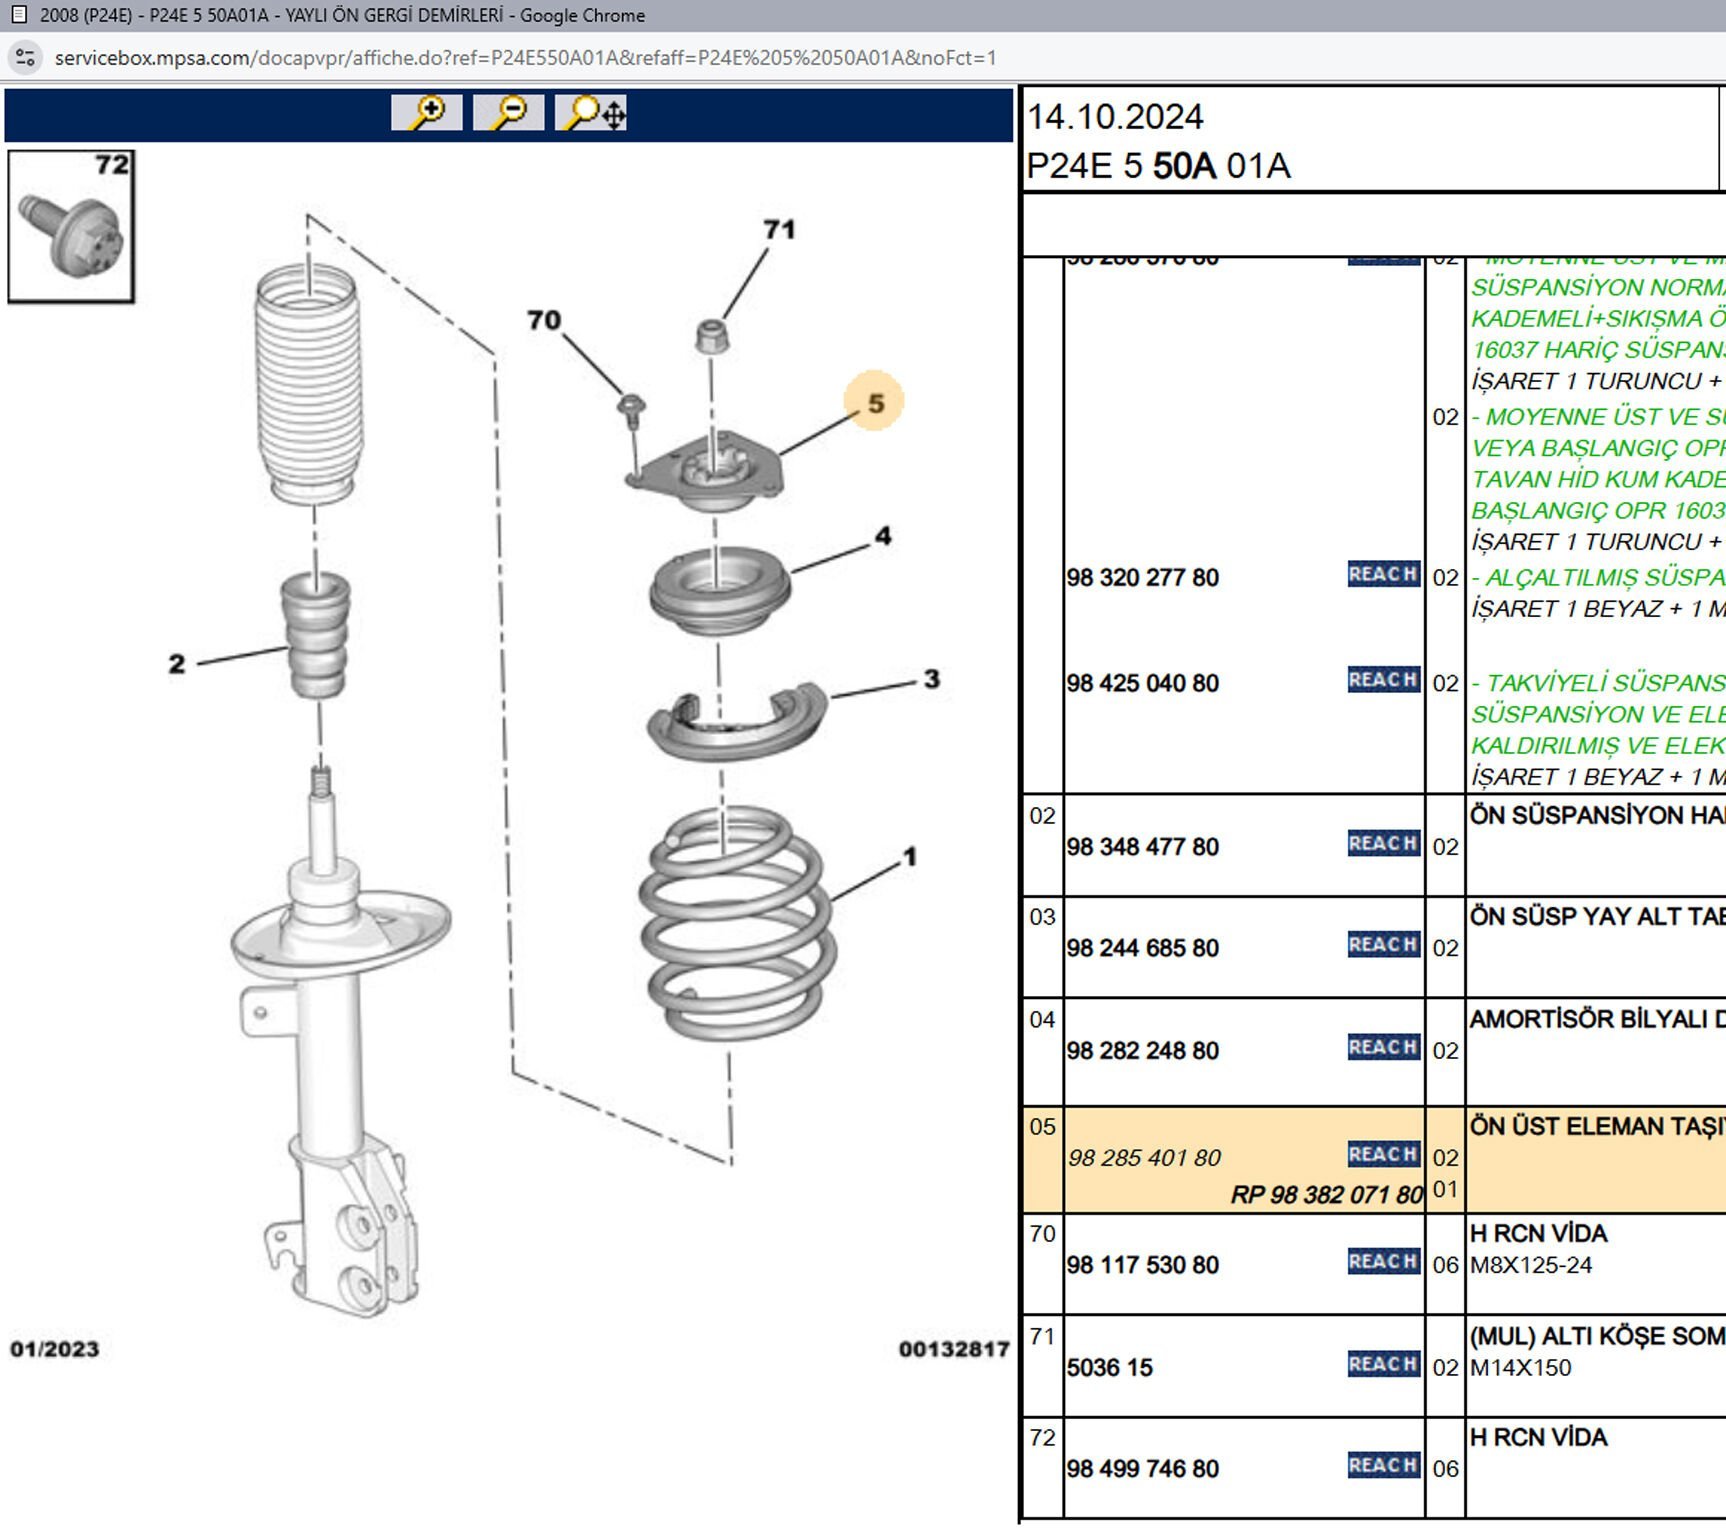Image resolution: width=1726 pixels, height=1536 pixels.
Task: Click part number 98 425 040 80
Action: pyautogui.click(x=1142, y=684)
